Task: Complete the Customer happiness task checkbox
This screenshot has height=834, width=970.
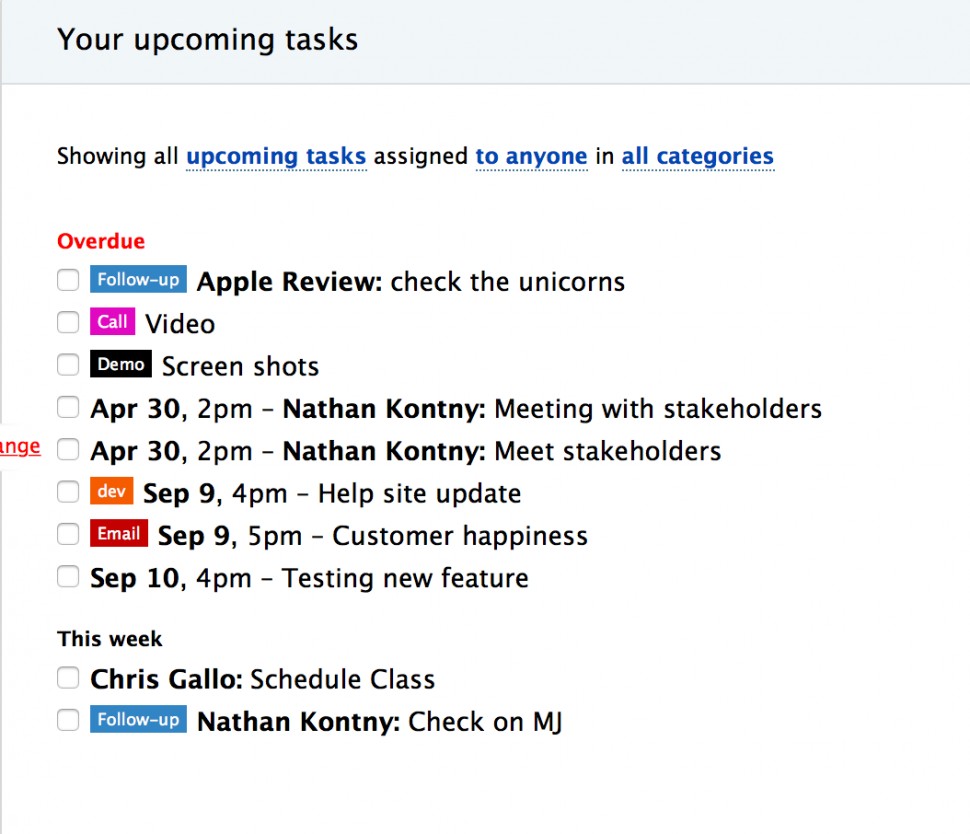Action: pos(68,535)
